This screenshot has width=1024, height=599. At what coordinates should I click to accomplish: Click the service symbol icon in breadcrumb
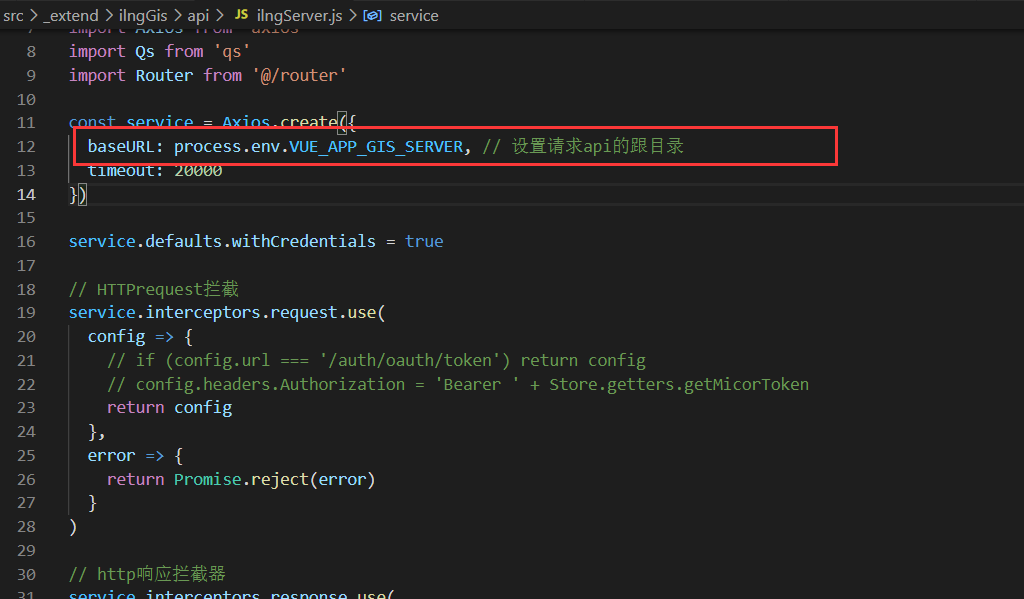(x=372, y=16)
